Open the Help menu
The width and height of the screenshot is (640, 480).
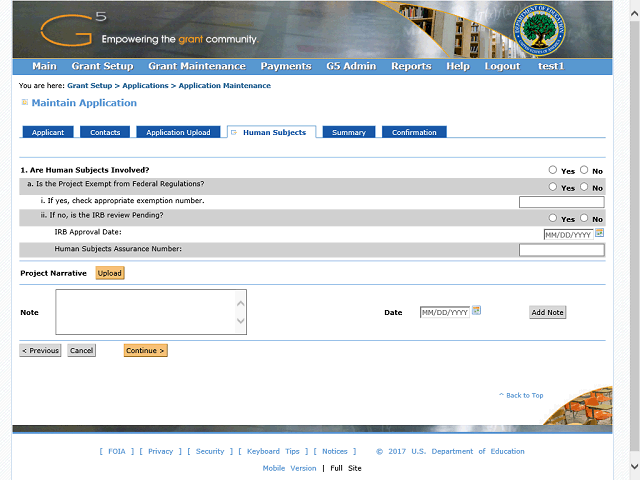tap(458, 66)
